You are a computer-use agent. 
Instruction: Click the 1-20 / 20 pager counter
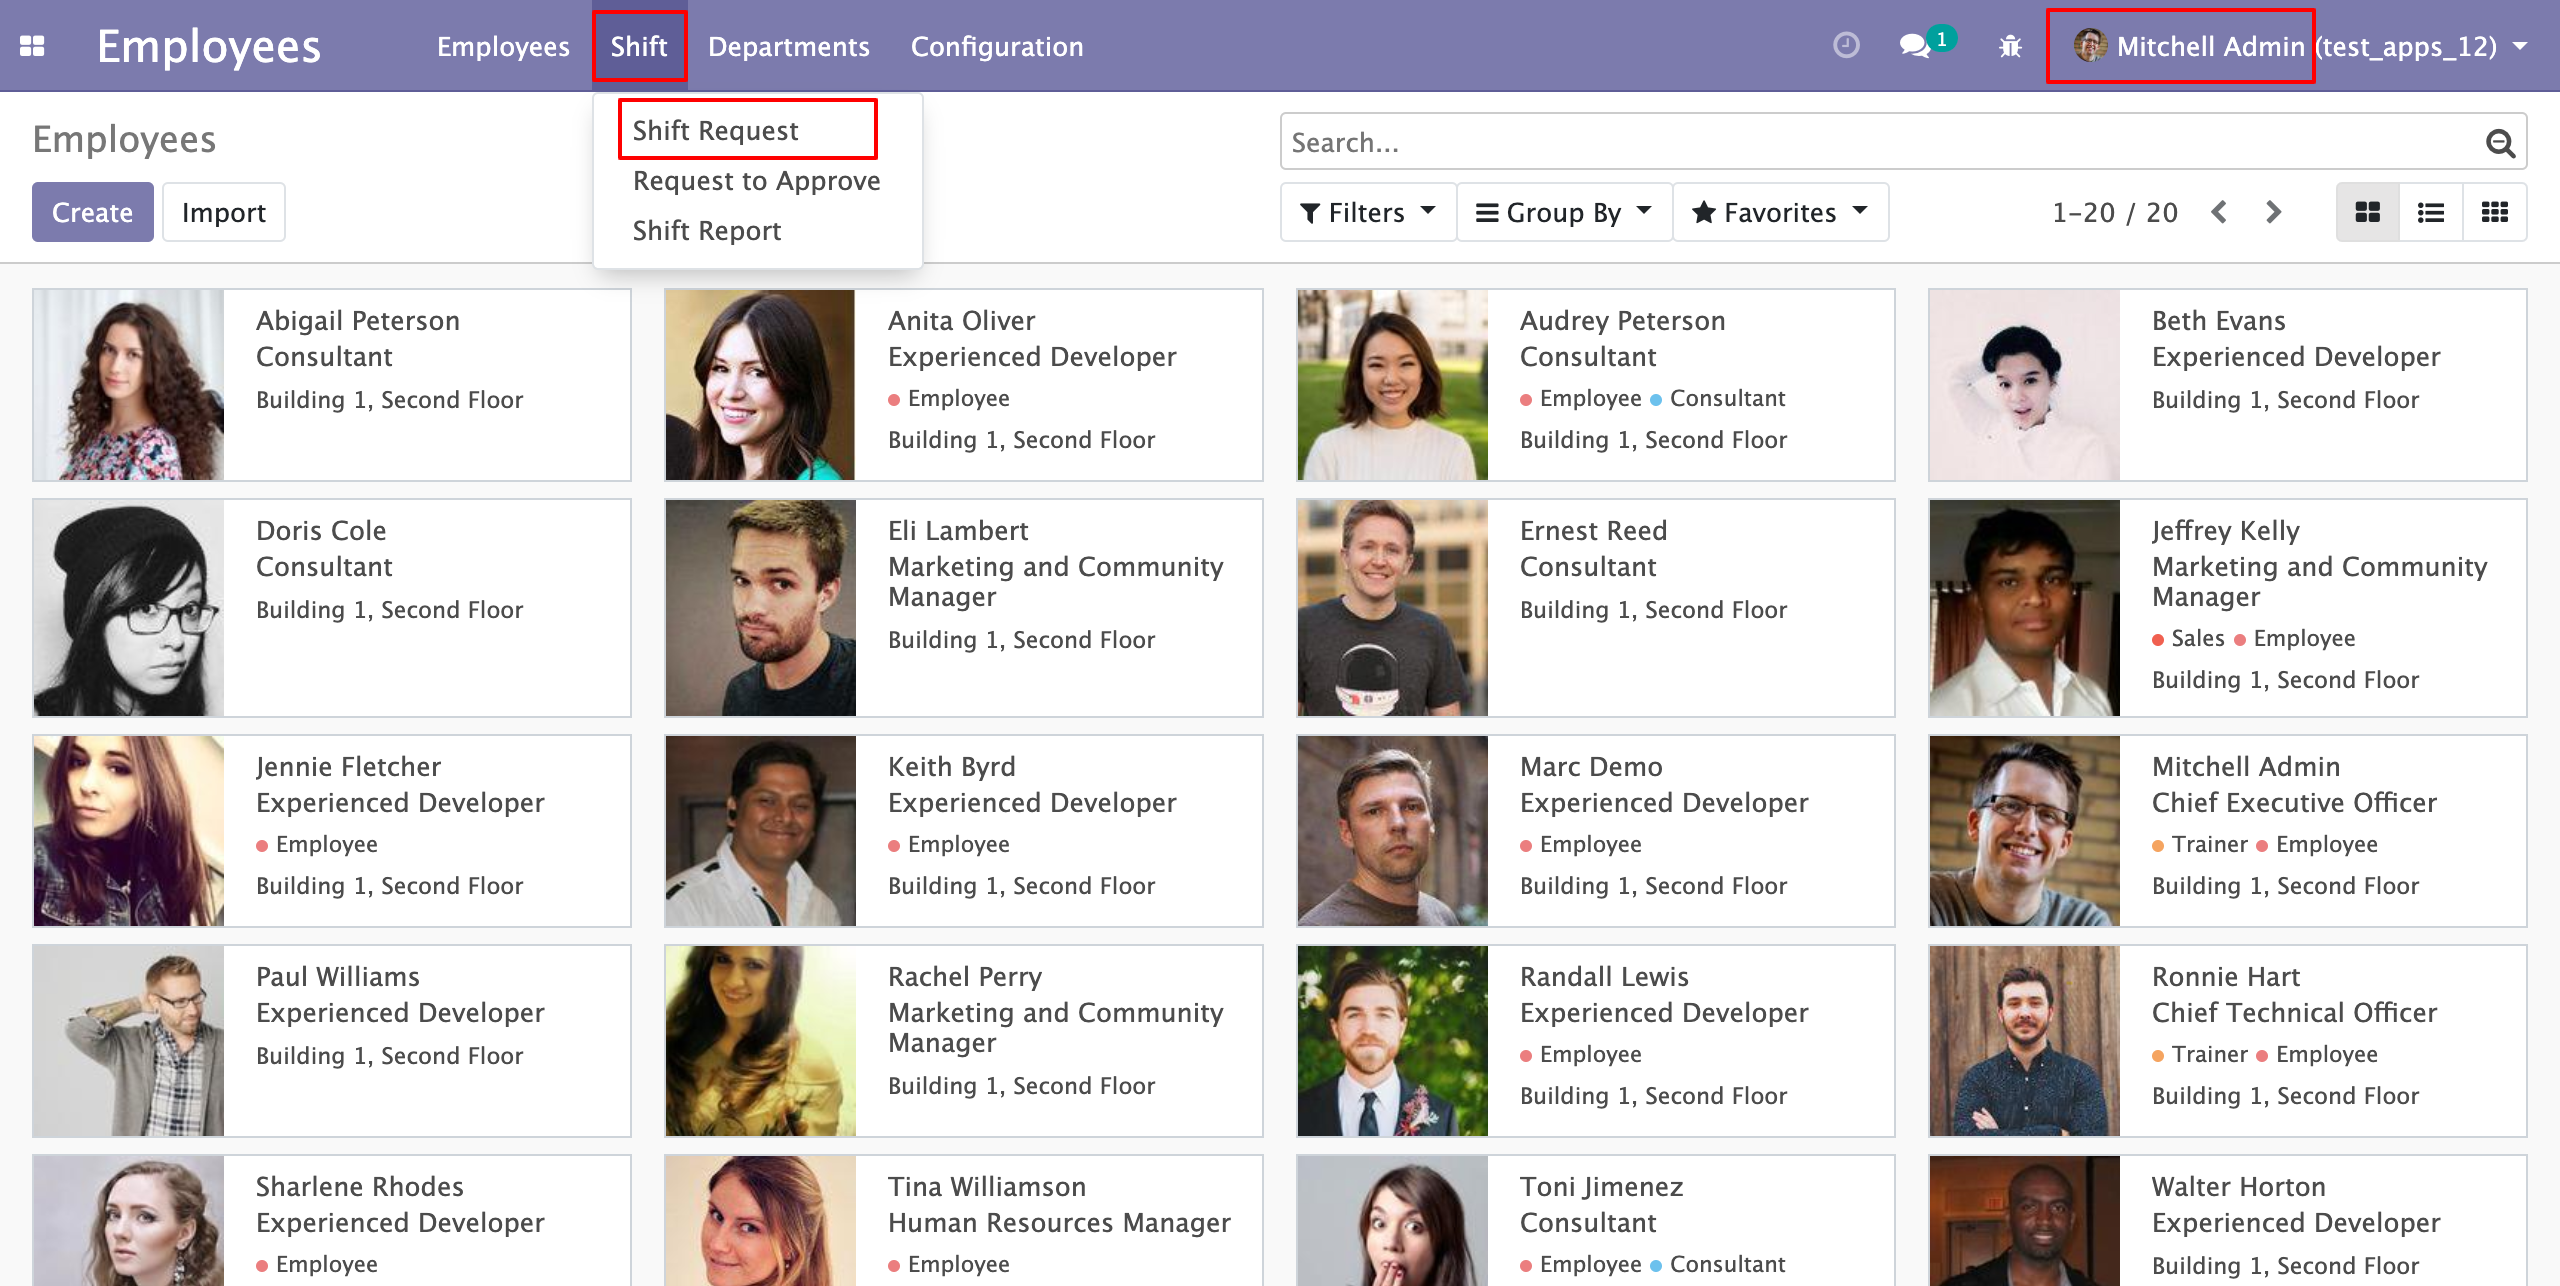point(2114,212)
